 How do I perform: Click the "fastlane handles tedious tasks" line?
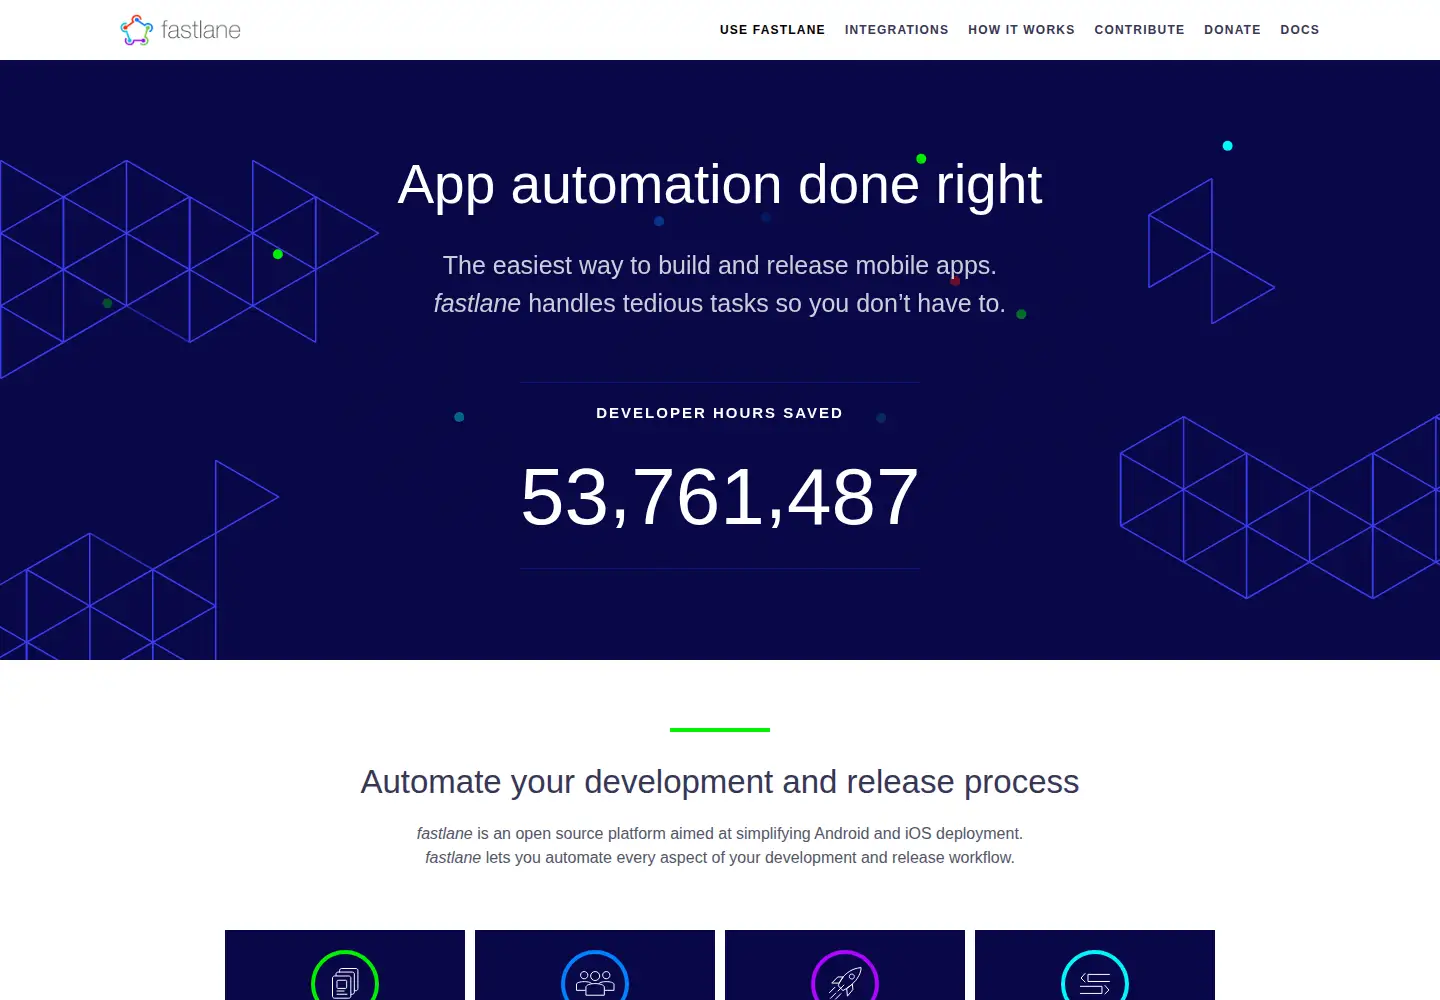point(720,303)
